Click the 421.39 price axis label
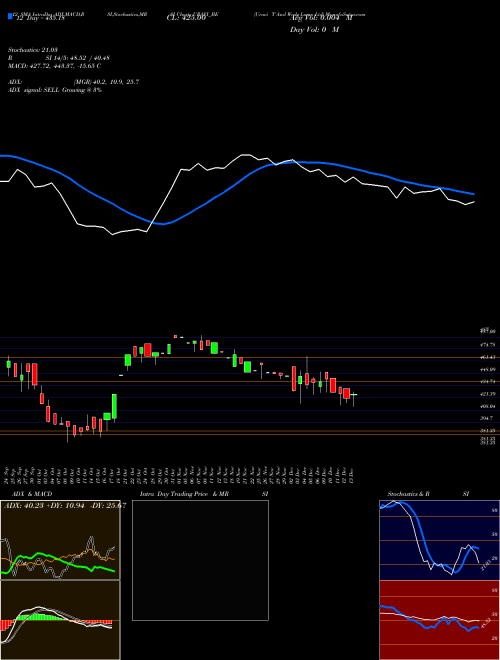This screenshot has width=500, height=660. (x=487, y=394)
